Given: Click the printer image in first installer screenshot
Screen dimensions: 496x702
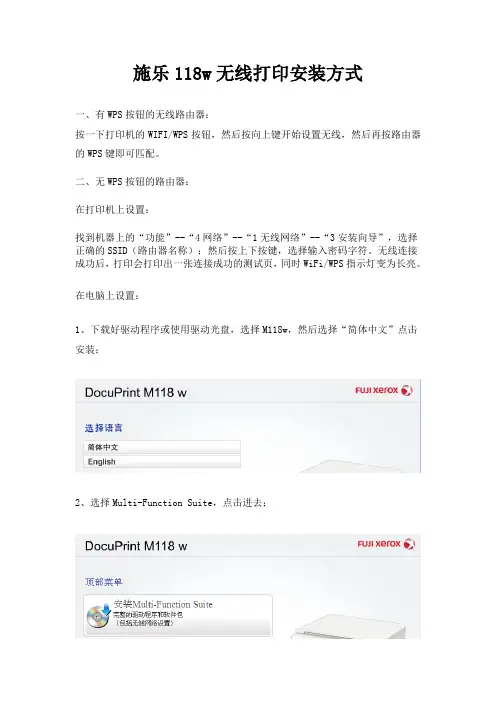Looking at the screenshot, I should coord(354,466).
